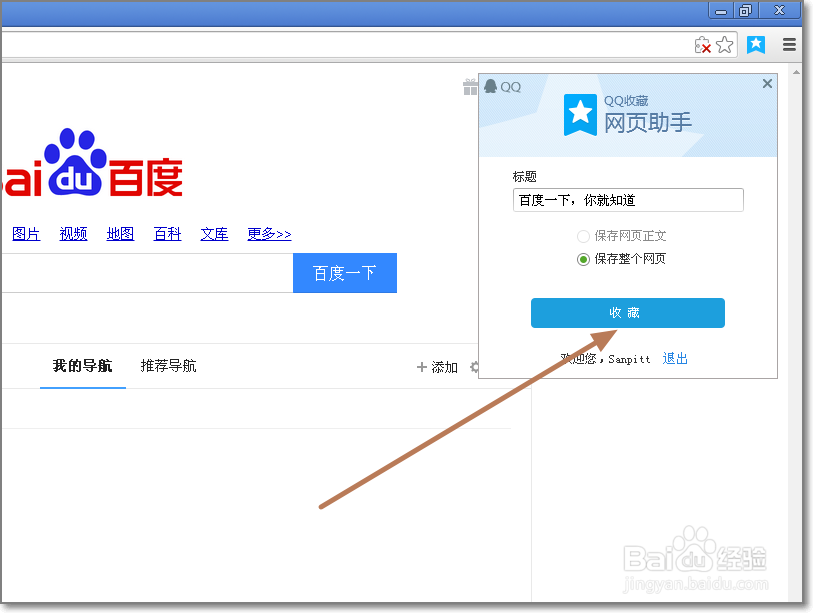Viewport: 813px width, 613px height.
Task: Open the 更多>> link
Action: pyautogui.click(x=269, y=234)
